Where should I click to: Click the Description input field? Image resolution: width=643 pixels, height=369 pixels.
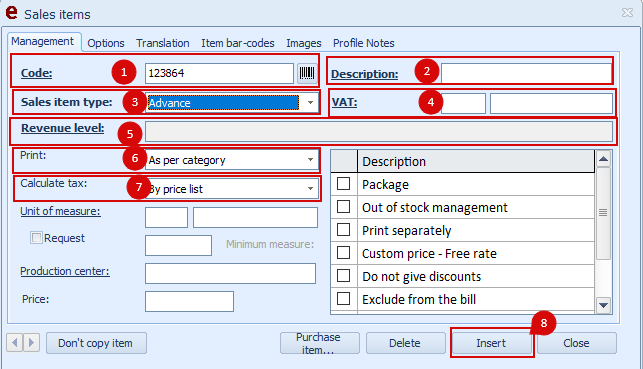click(x=526, y=74)
